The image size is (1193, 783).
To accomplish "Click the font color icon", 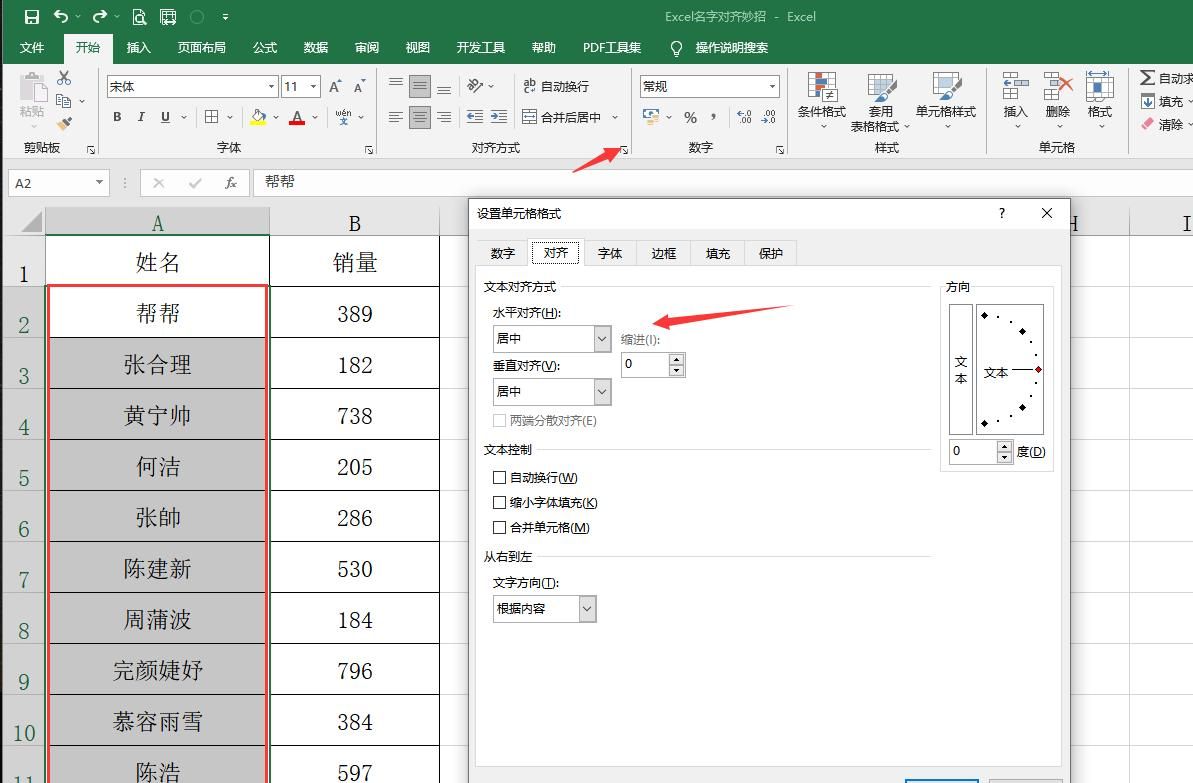I will point(297,117).
